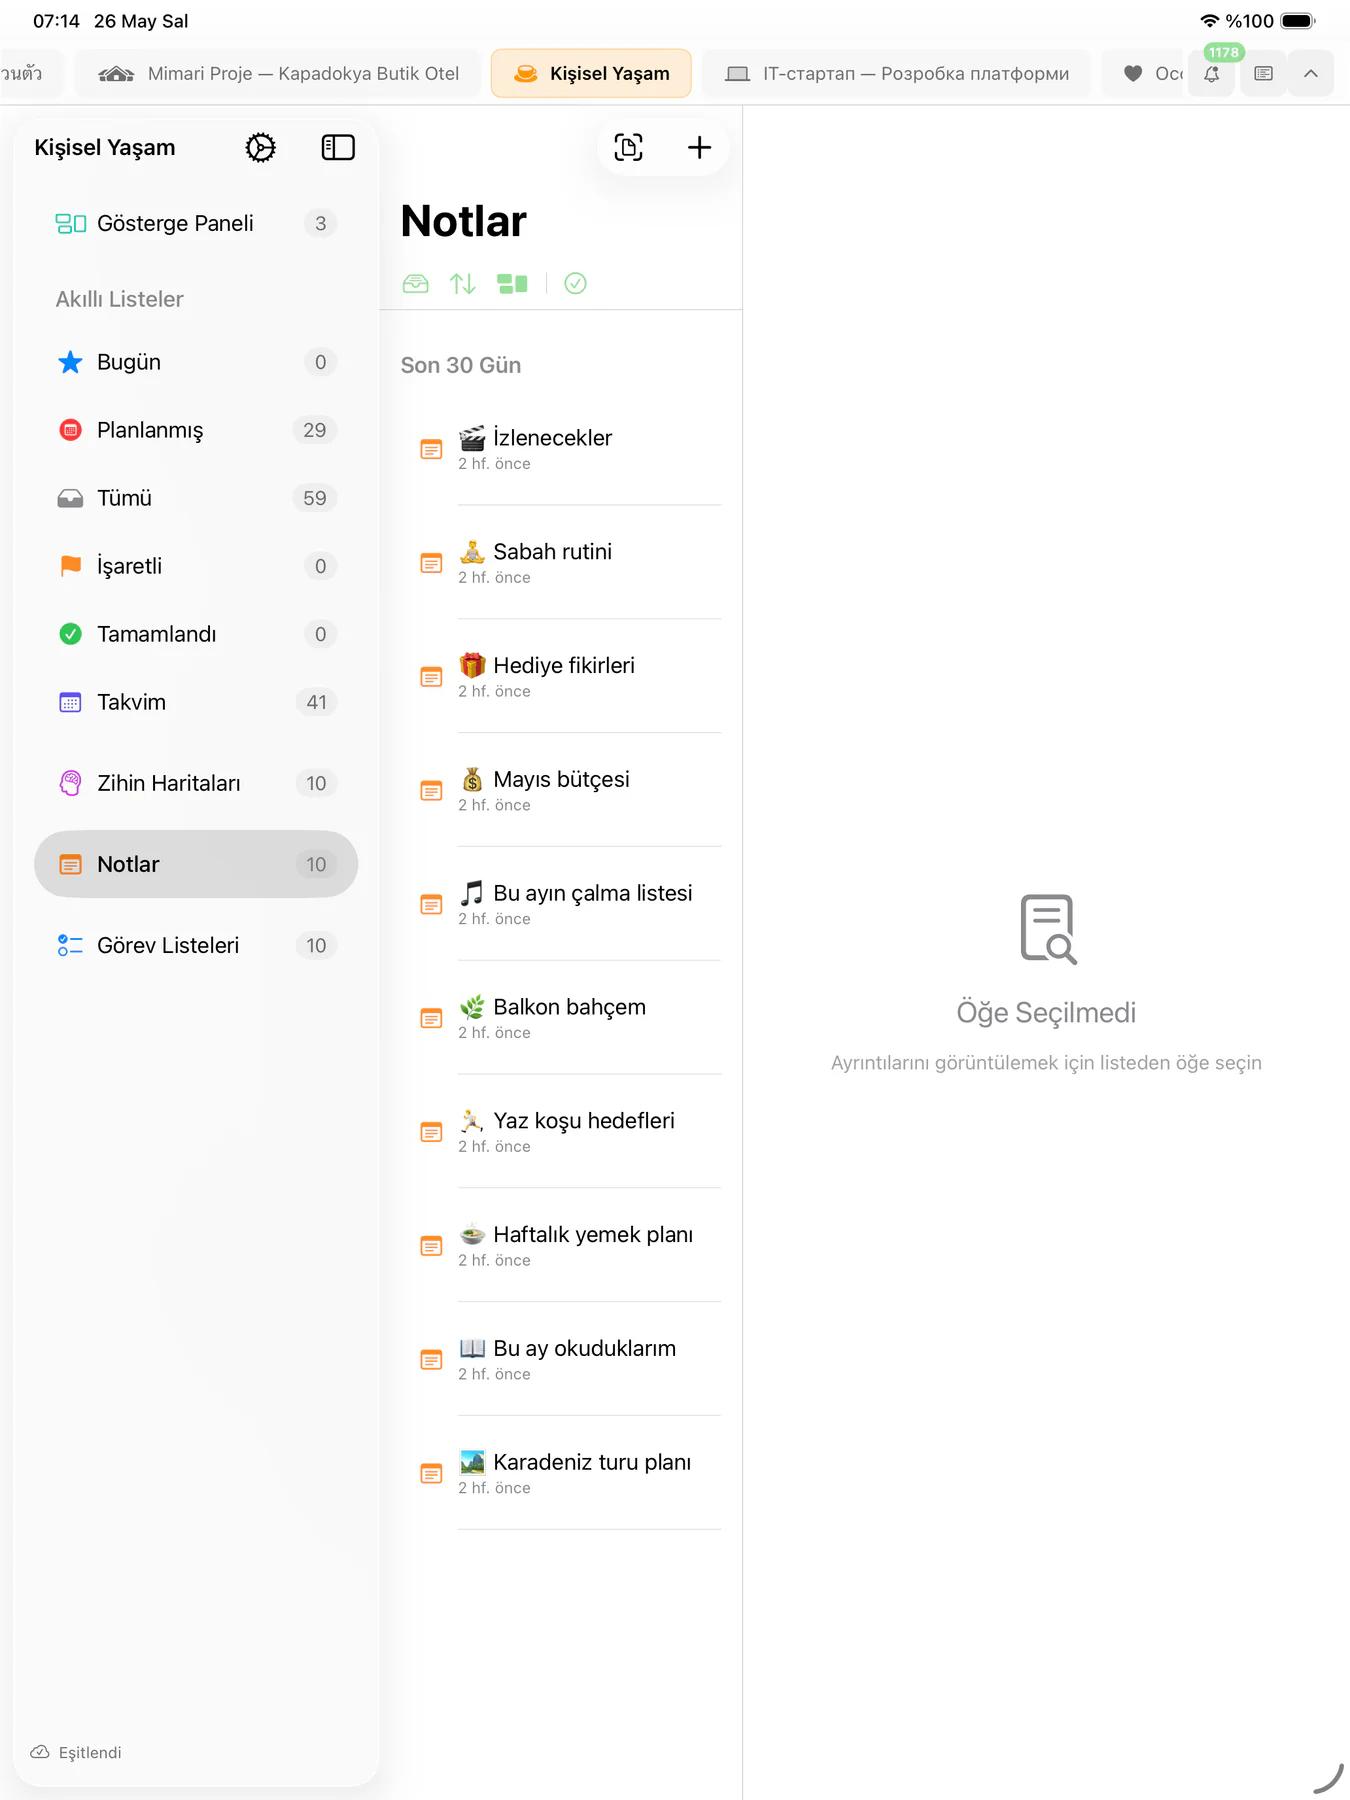Open Görev Listeleri in sidebar

point(196,945)
